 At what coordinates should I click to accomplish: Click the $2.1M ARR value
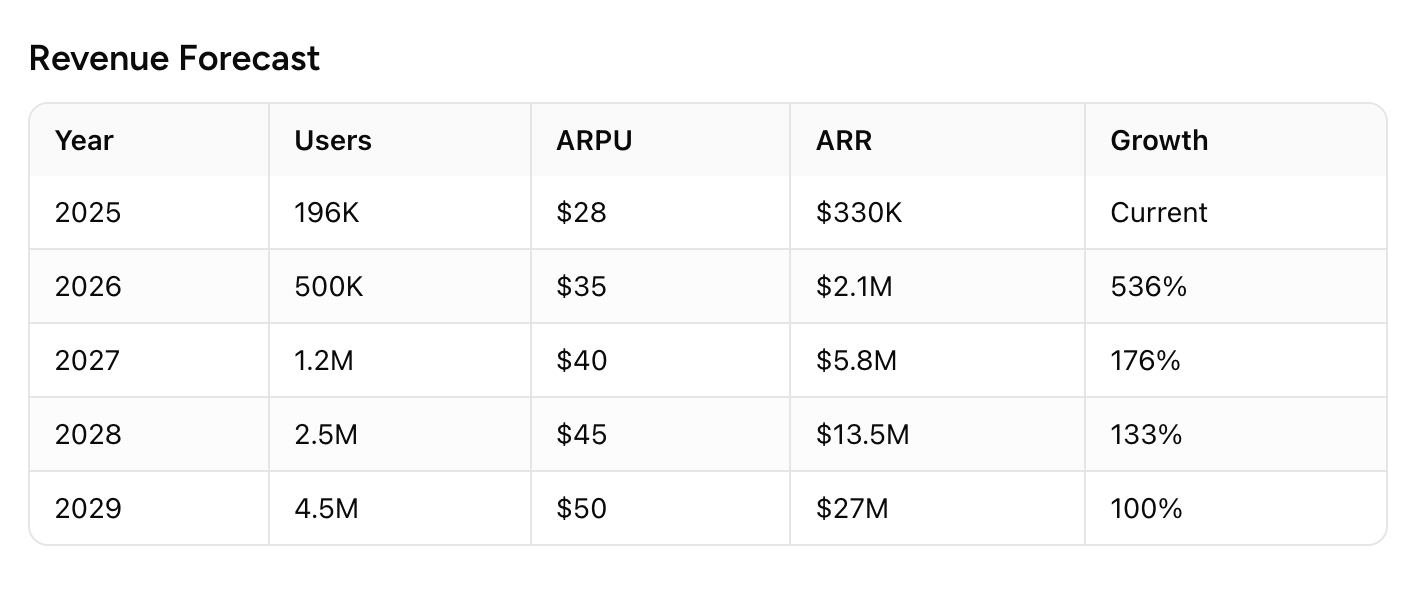pyautogui.click(x=854, y=287)
